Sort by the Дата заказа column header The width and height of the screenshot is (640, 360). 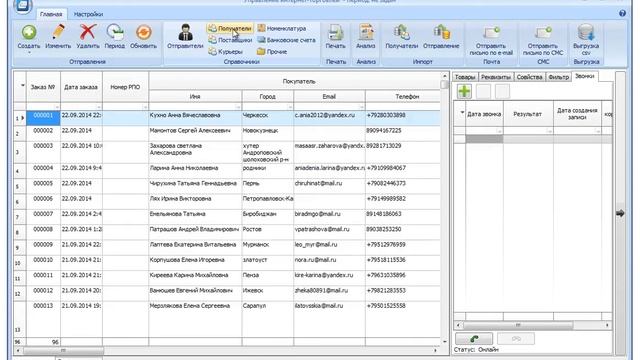pyautogui.click(x=81, y=87)
